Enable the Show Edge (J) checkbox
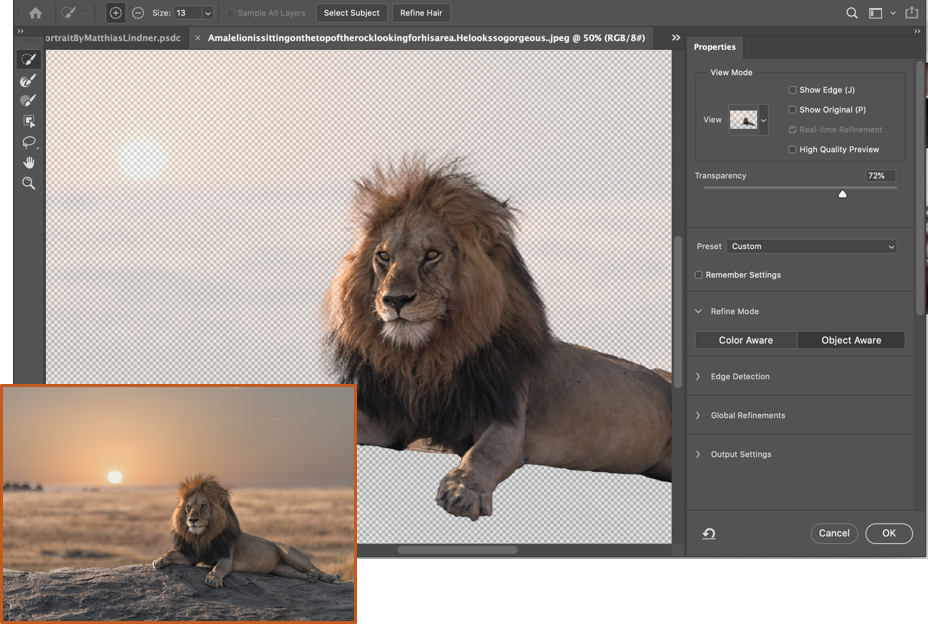 (793, 90)
